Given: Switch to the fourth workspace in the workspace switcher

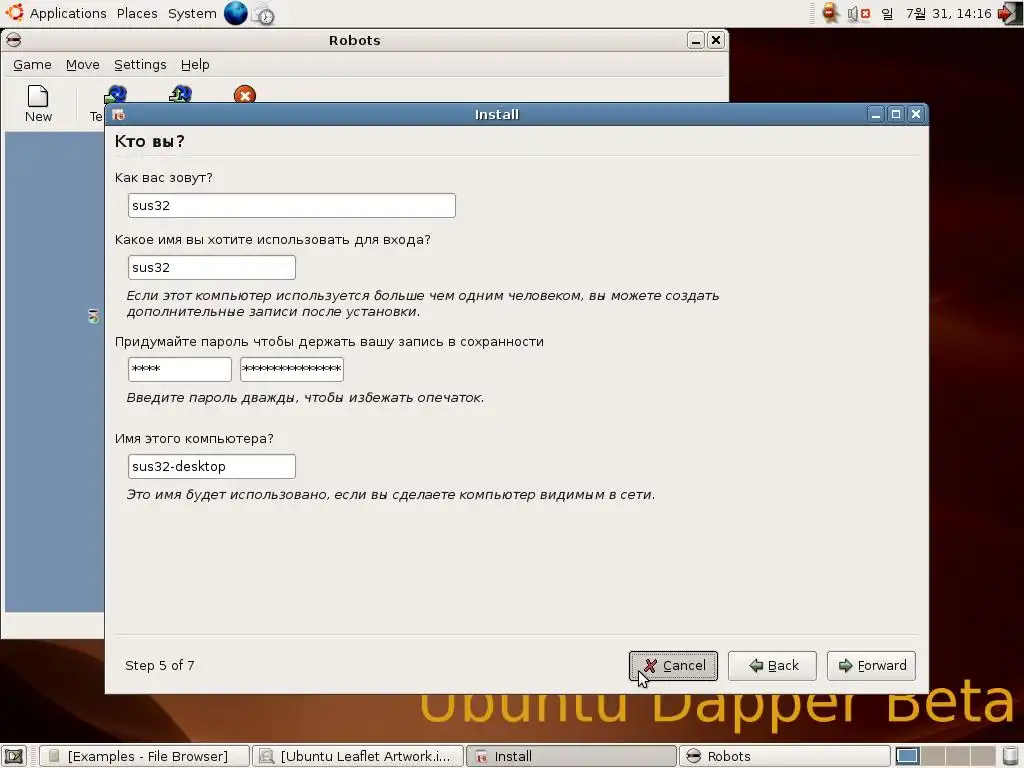Looking at the screenshot, I should tap(982, 756).
